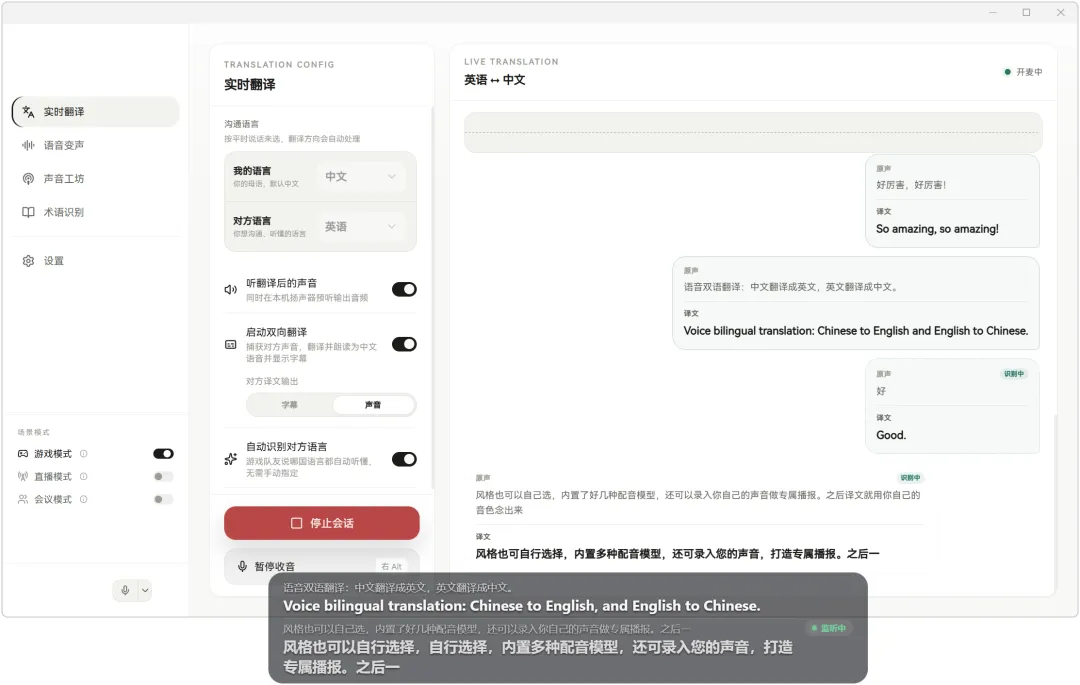This screenshot has height=685, width=1080.
Task: Click the 英语 ↔ 中文 header title
Action: (x=495, y=80)
